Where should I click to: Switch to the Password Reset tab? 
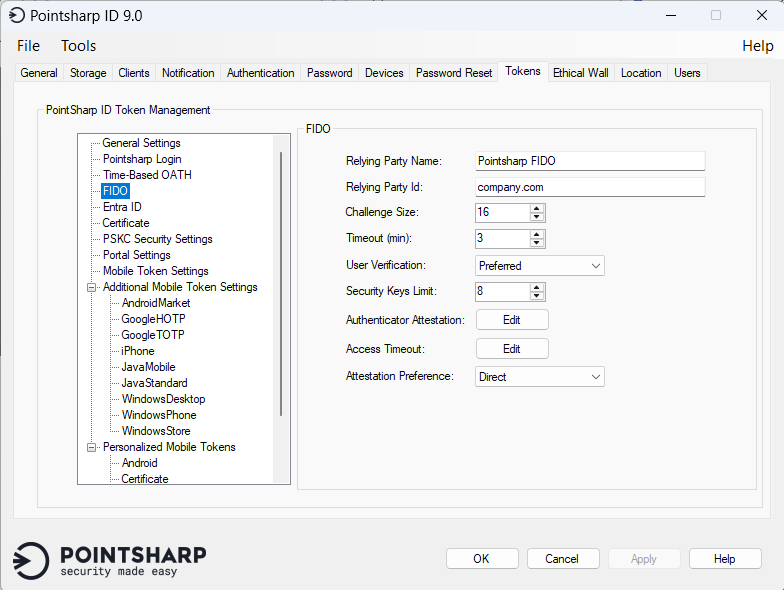454,73
